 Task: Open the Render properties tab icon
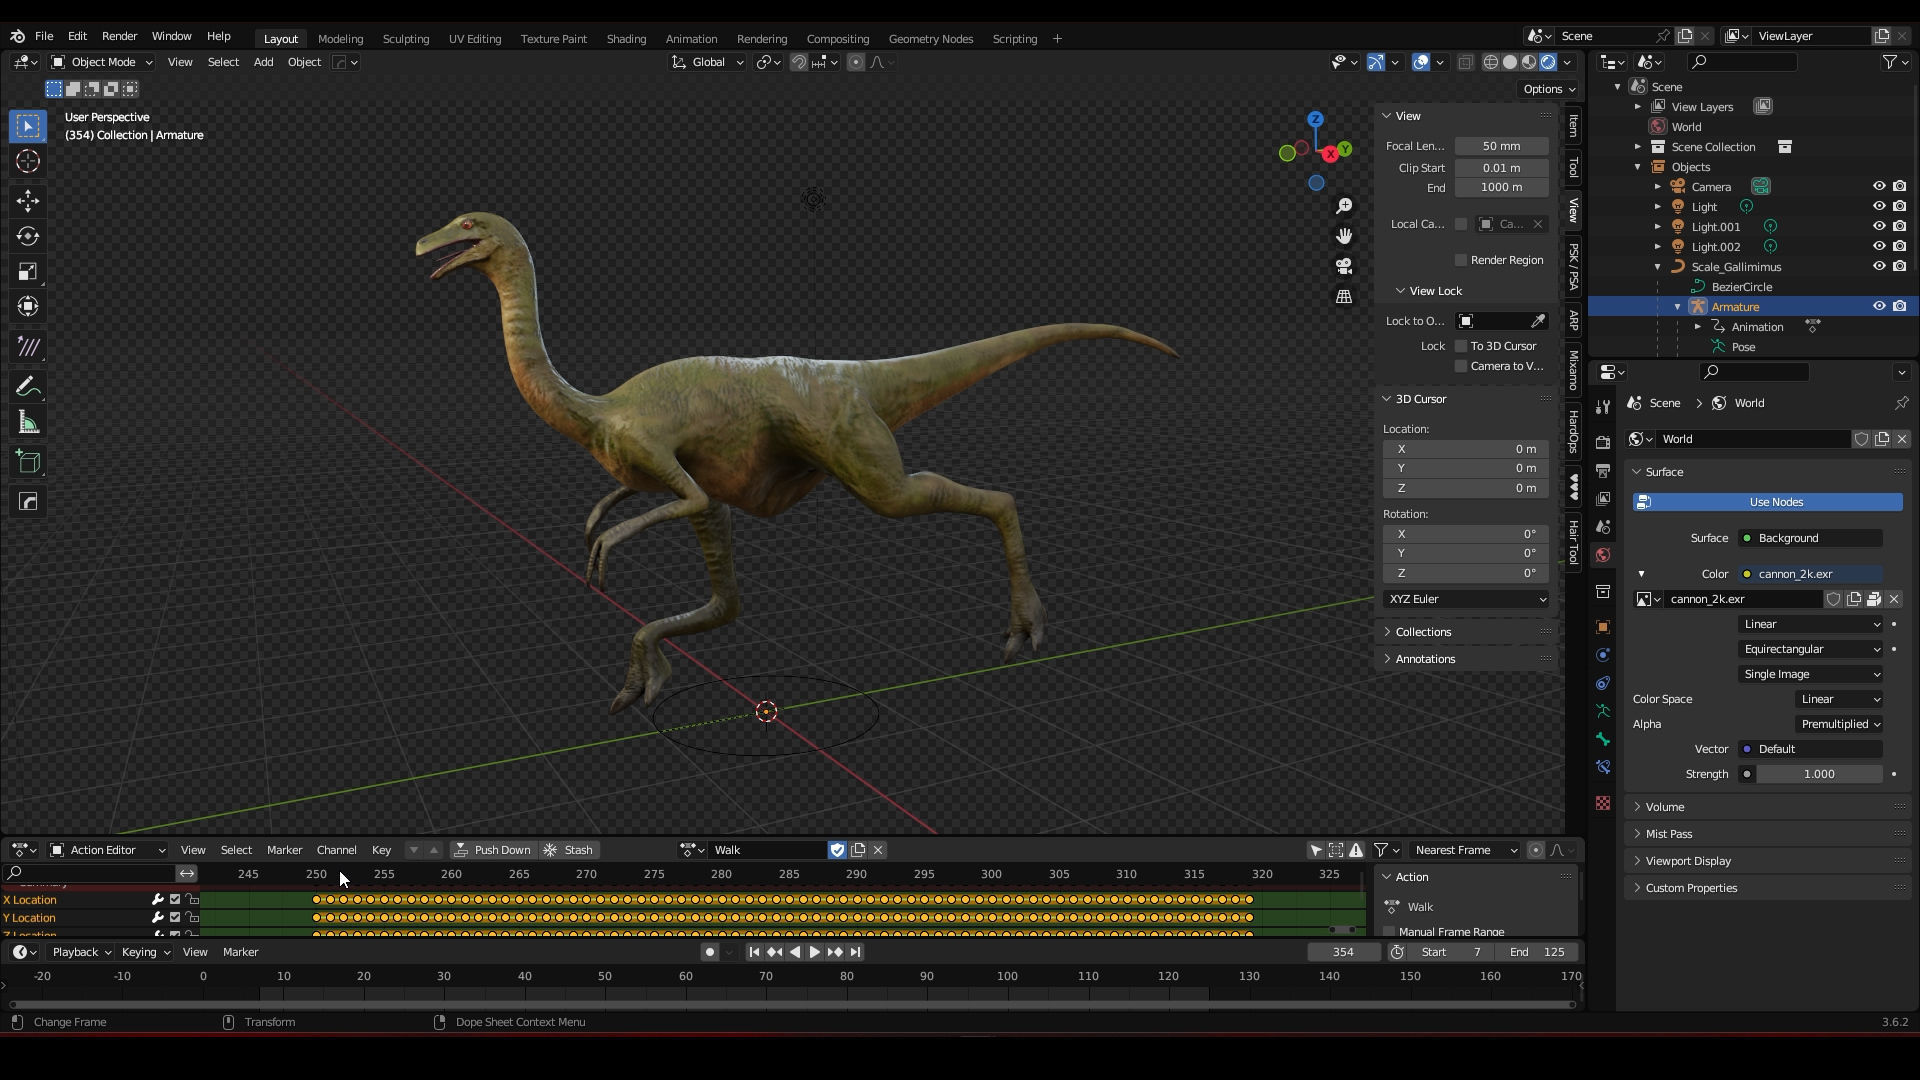1603,443
